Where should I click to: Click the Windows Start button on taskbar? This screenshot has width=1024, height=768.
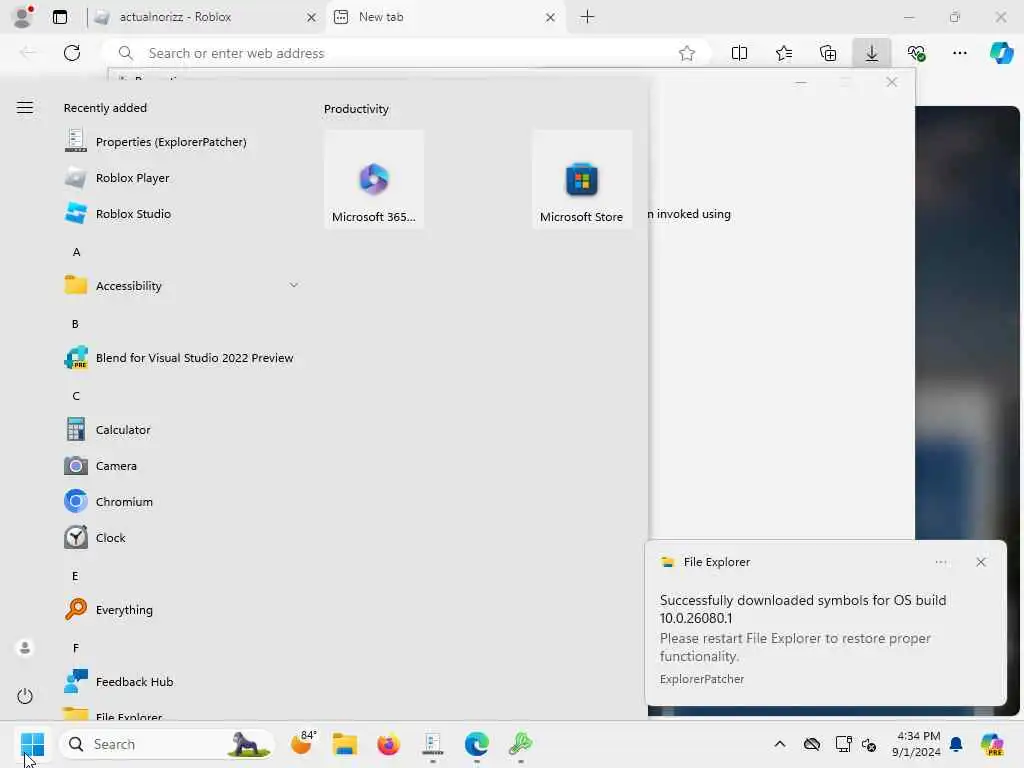tap(32, 744)
